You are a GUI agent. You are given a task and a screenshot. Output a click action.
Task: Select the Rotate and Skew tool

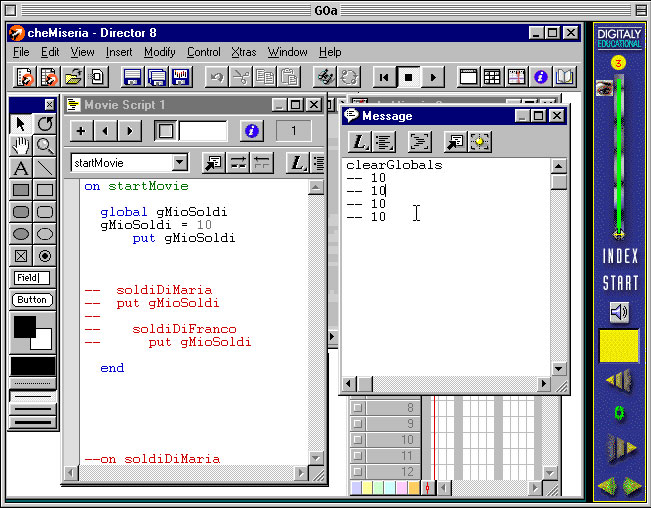click(44, 124)
